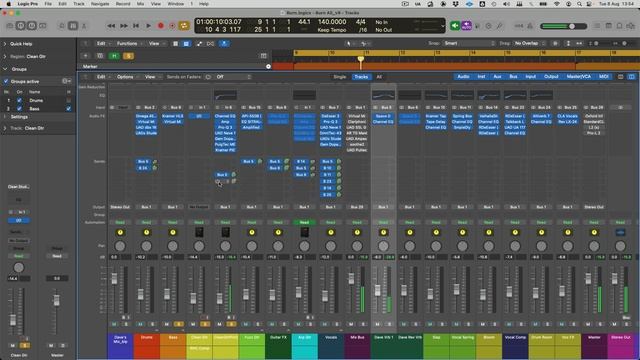Open the Apple menu
The height and width of the screenshot is (360, 640).
point(8,4)
